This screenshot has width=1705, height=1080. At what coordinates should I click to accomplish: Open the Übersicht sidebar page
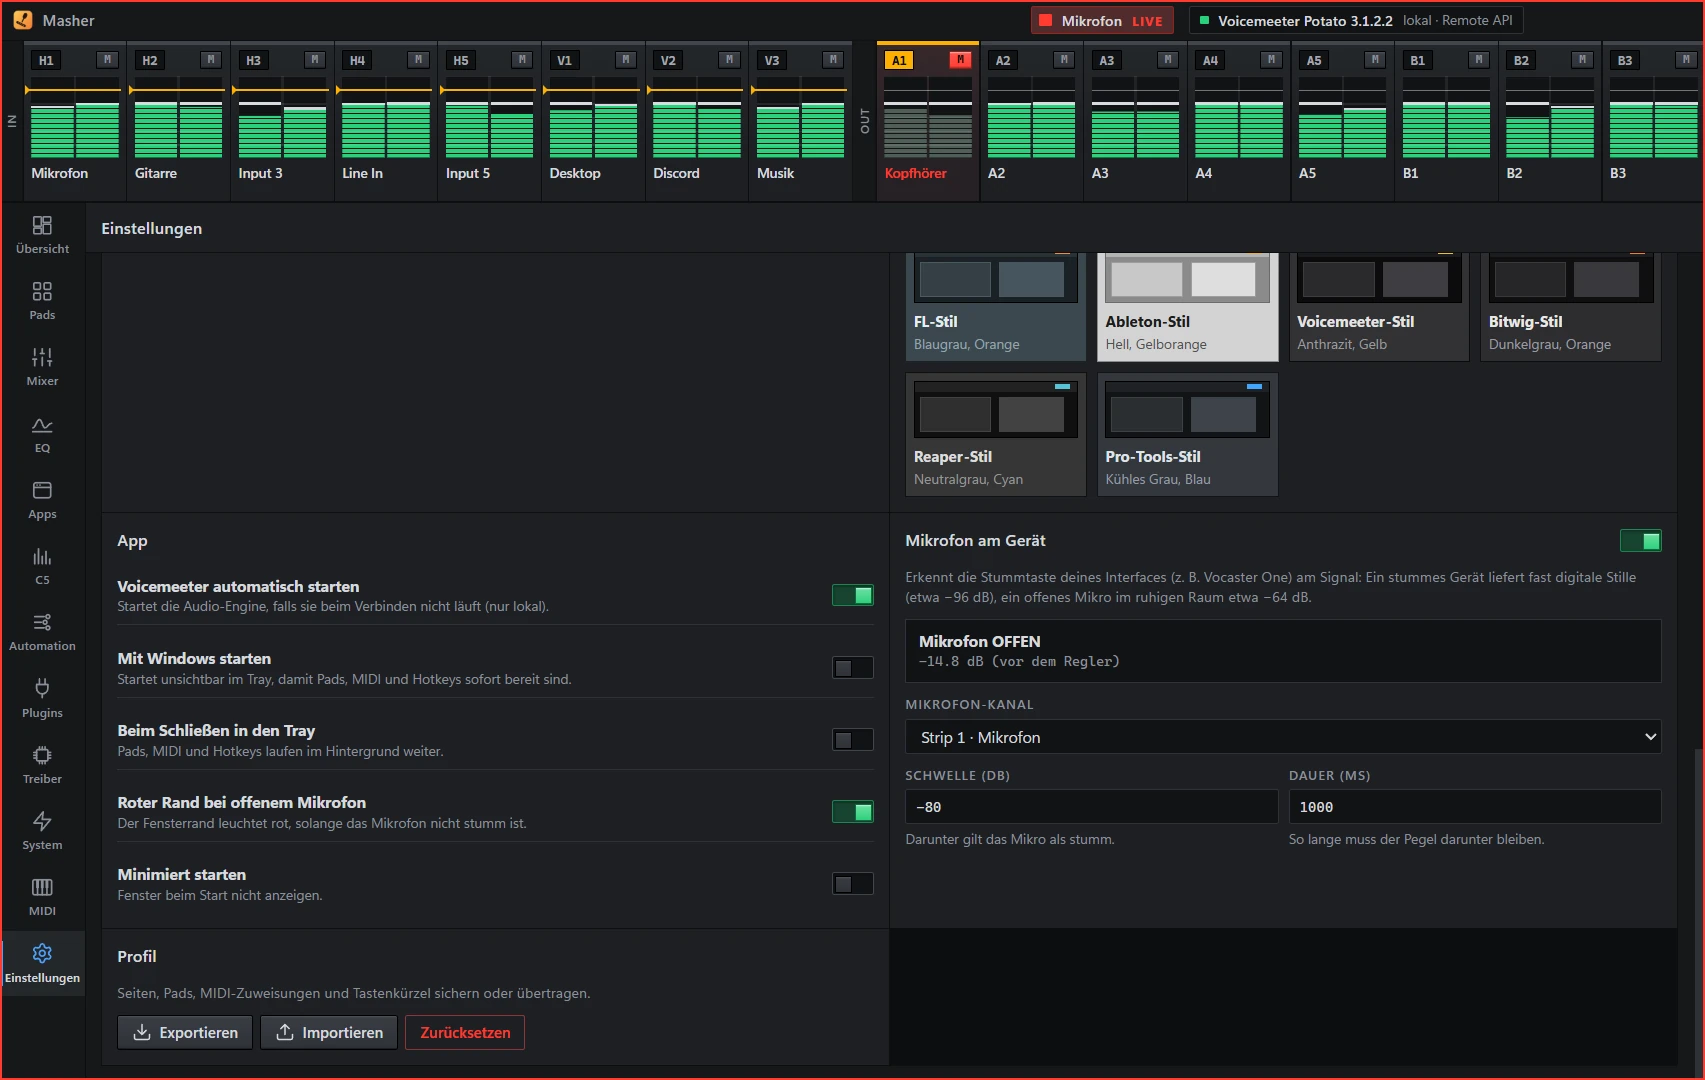[x=42, y=235]
